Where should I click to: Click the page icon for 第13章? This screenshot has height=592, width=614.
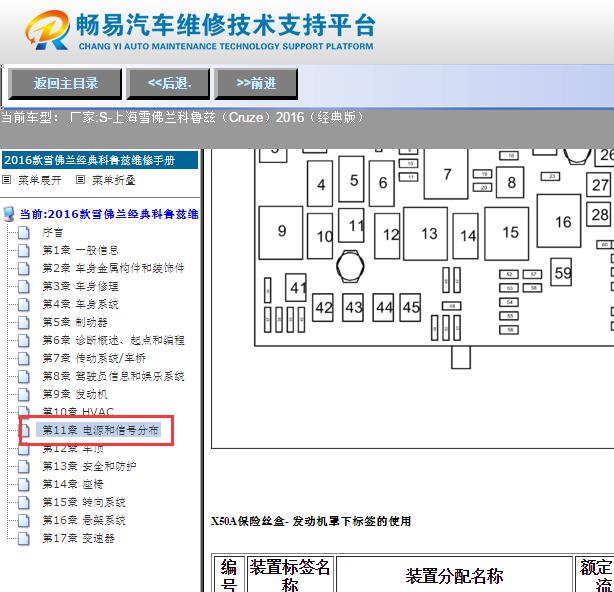(23, 466)
